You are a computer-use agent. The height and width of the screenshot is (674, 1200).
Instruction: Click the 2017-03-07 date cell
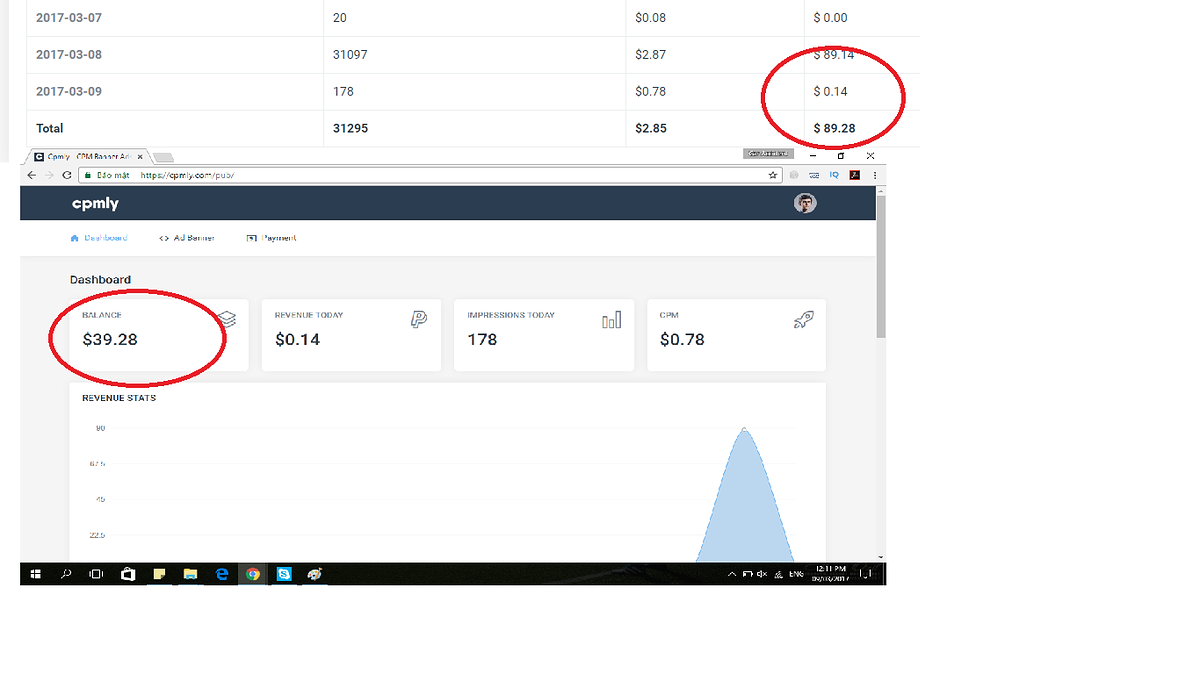(x=69, y=18)
